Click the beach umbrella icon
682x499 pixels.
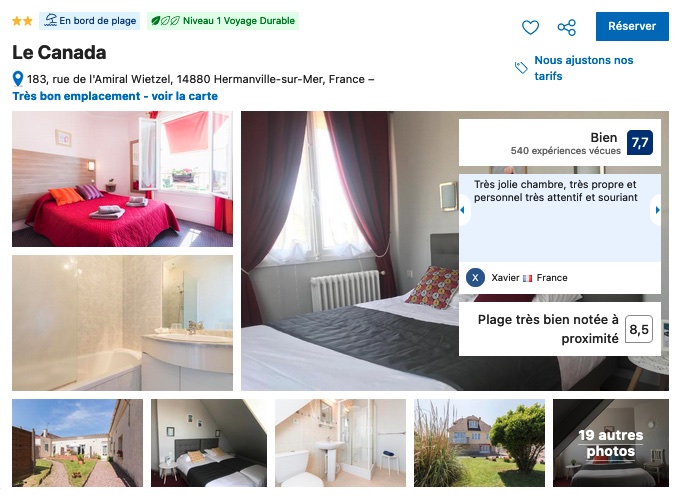[x=50, y=20]
